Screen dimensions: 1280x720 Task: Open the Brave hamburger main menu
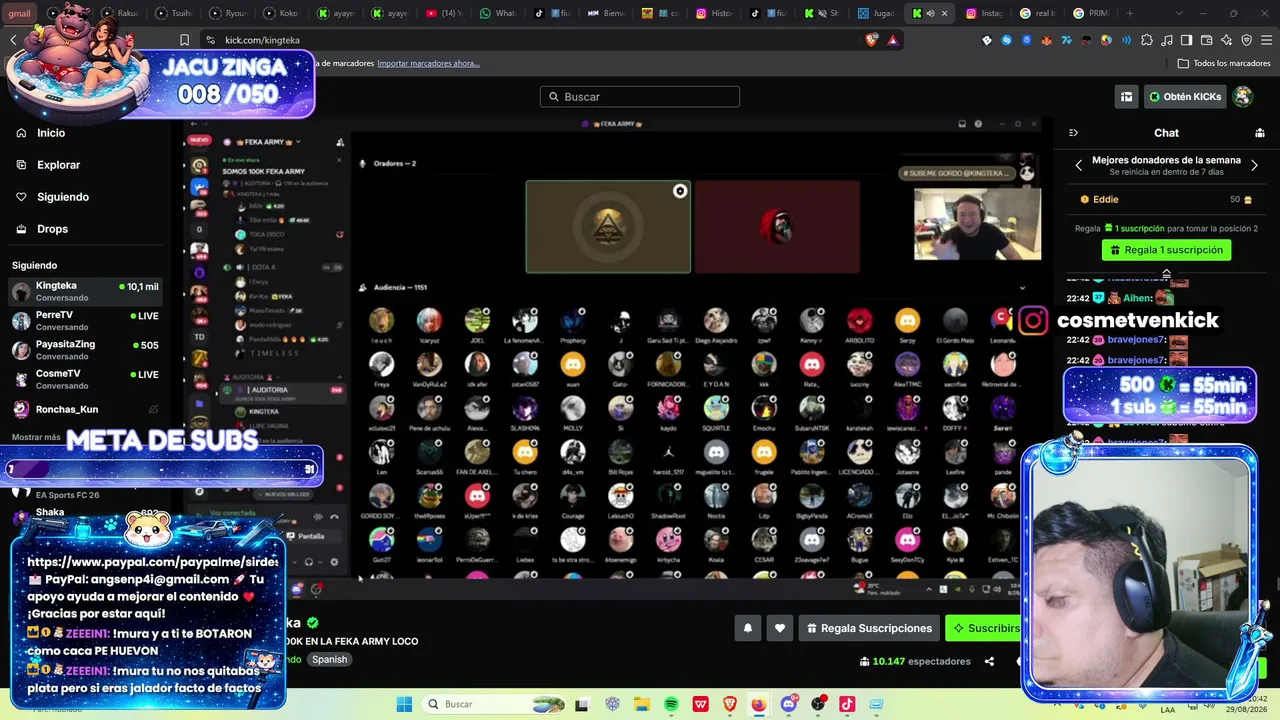click(x=1266, y=40)
